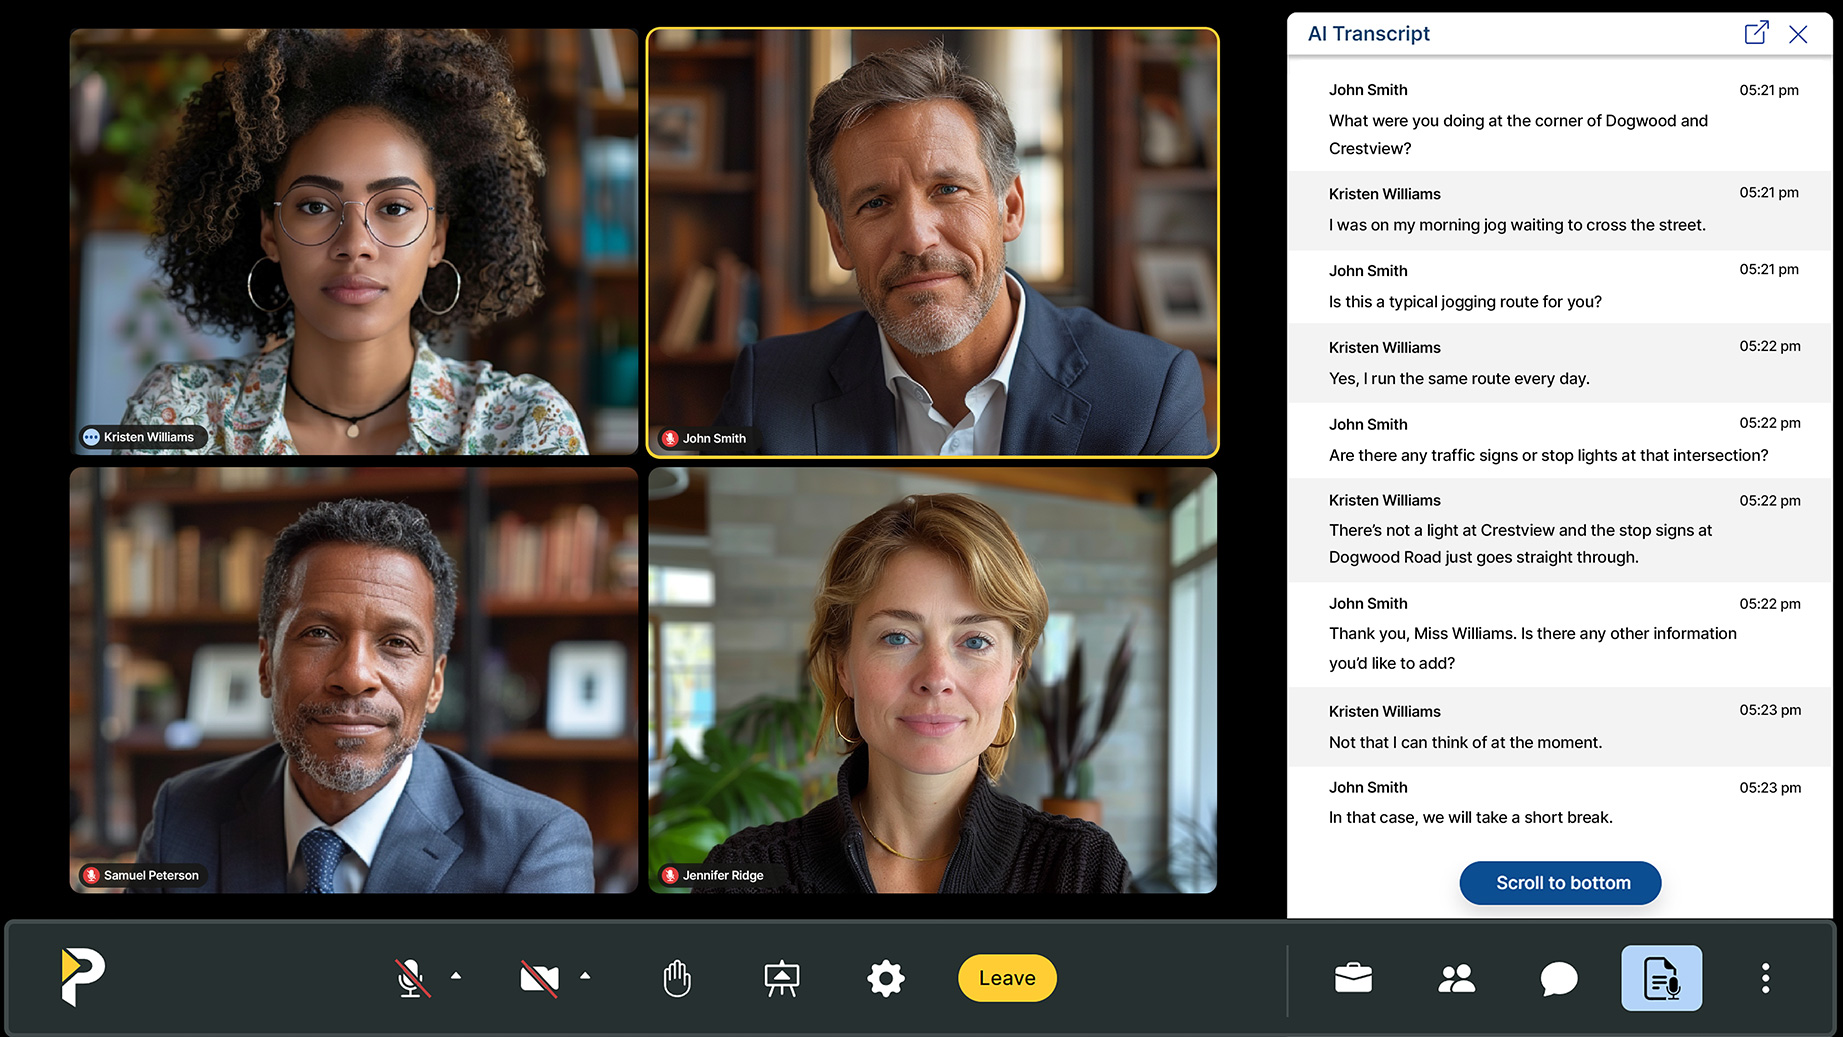Click the P logo in the bottom bar
The height and width of the screenshot is (1037, 1843).
[x=83, y=977]
